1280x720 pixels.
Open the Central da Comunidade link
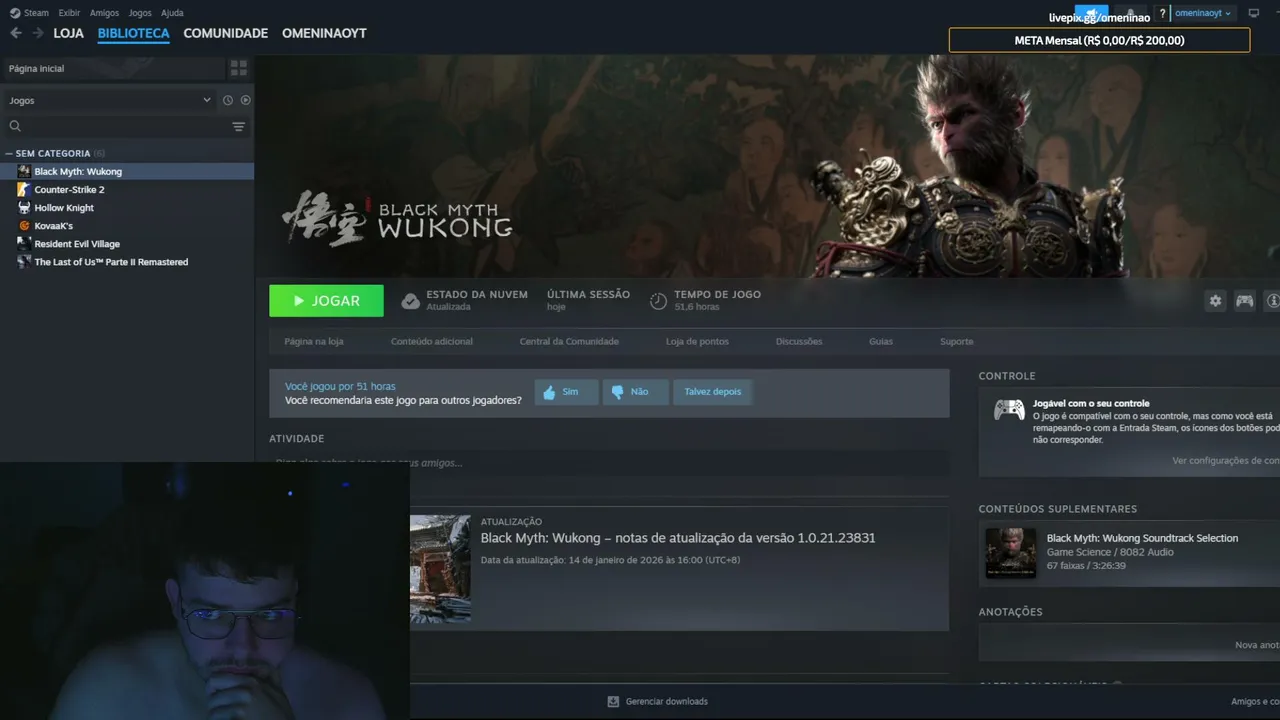[569, 342]
